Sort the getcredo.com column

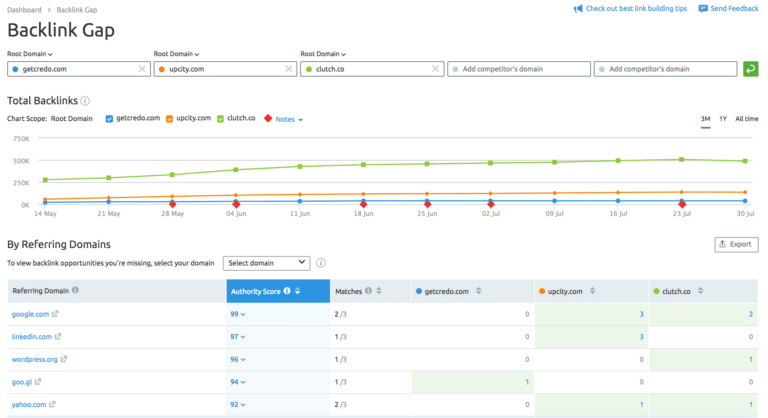pos(479,291)
